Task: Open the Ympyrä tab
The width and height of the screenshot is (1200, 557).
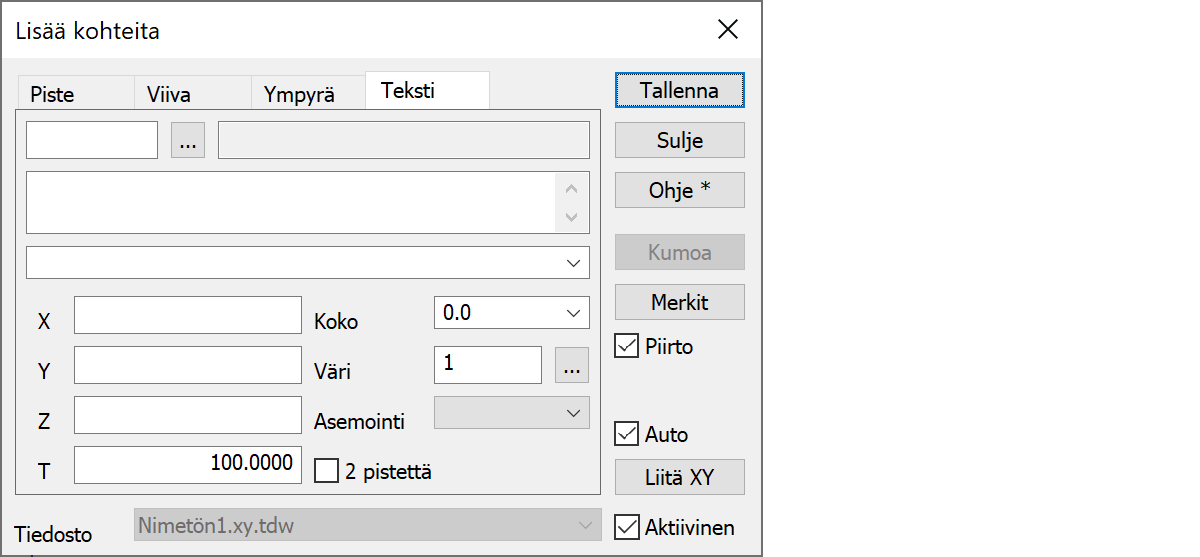Action: click(299, 95)
